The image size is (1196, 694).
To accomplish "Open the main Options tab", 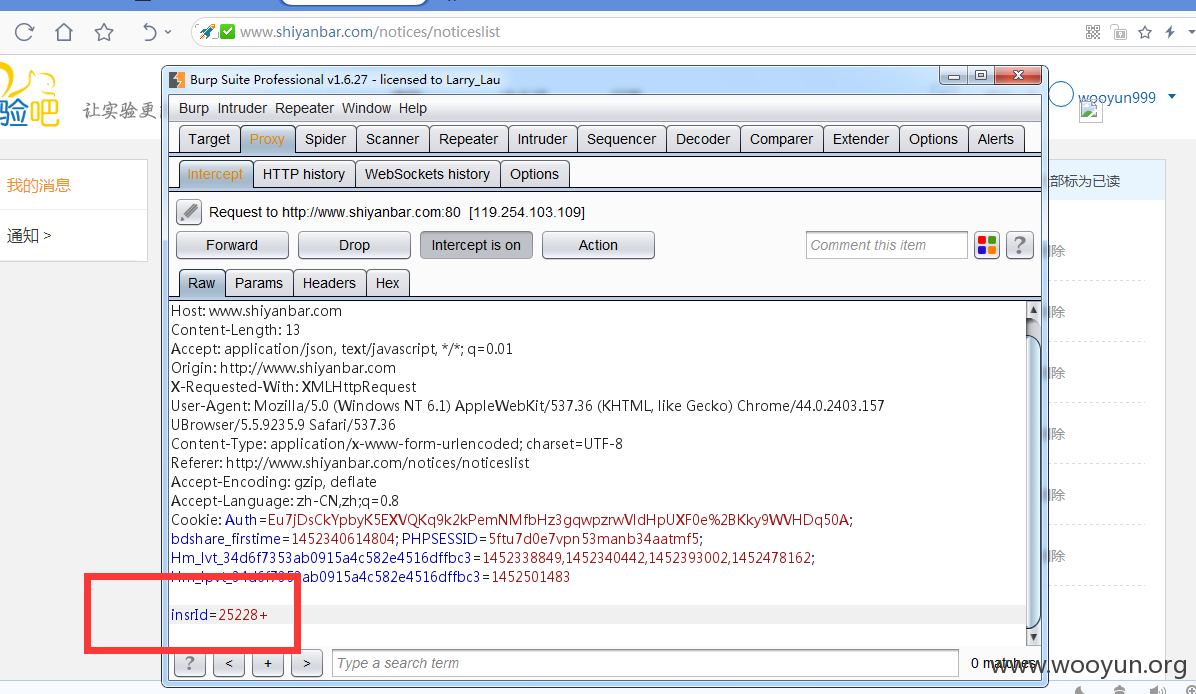I will click(934, 140).
